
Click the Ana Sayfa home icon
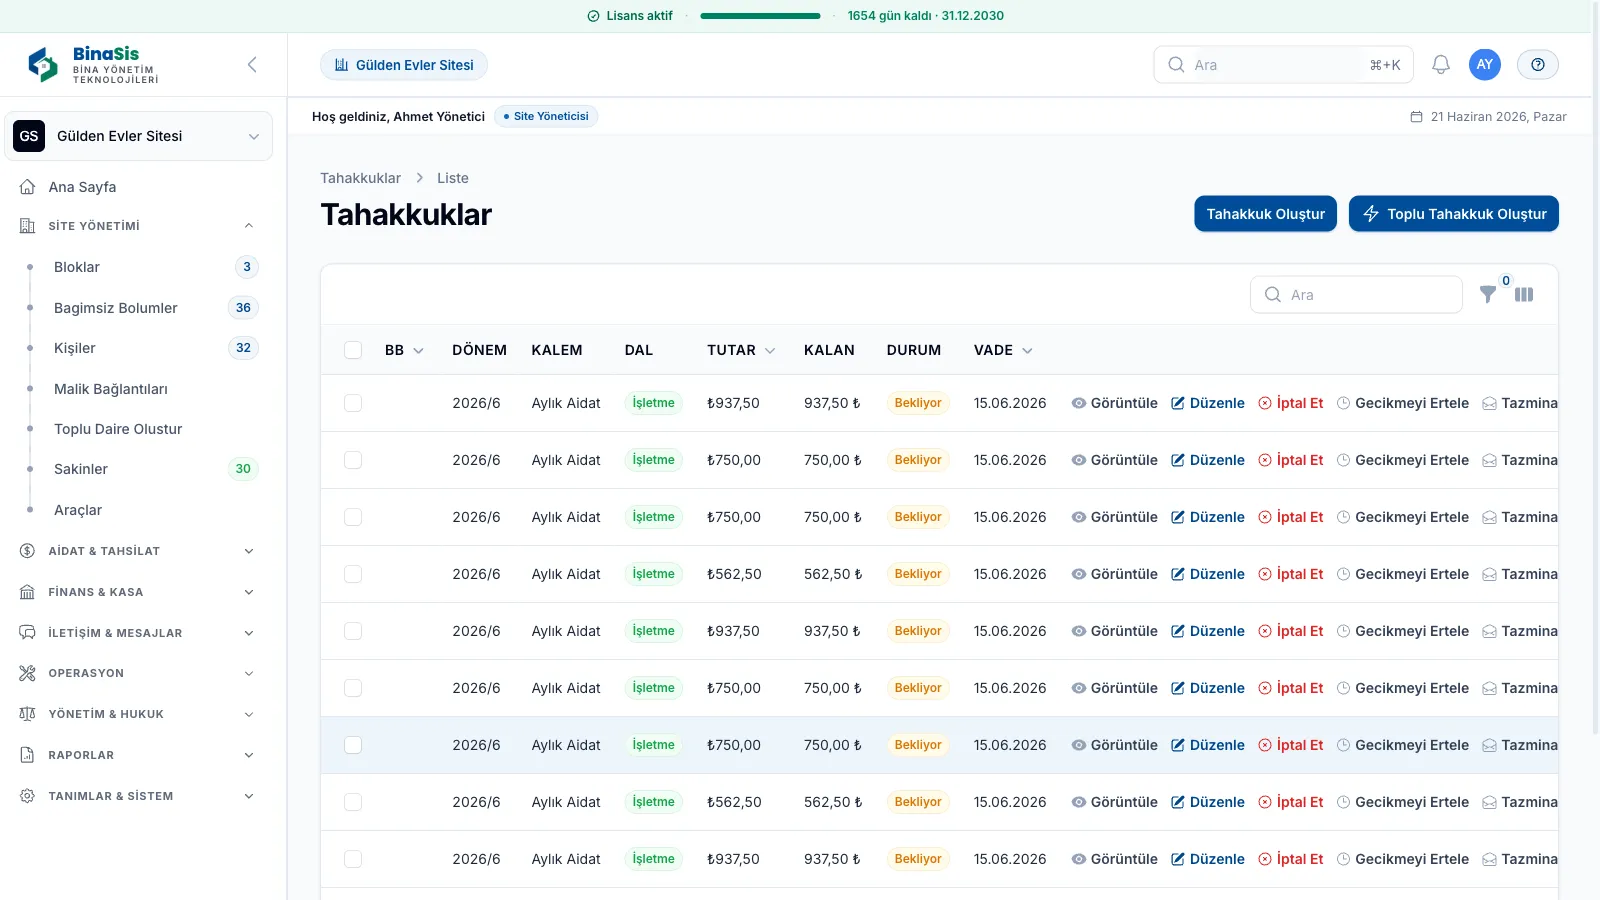point(28,187)
